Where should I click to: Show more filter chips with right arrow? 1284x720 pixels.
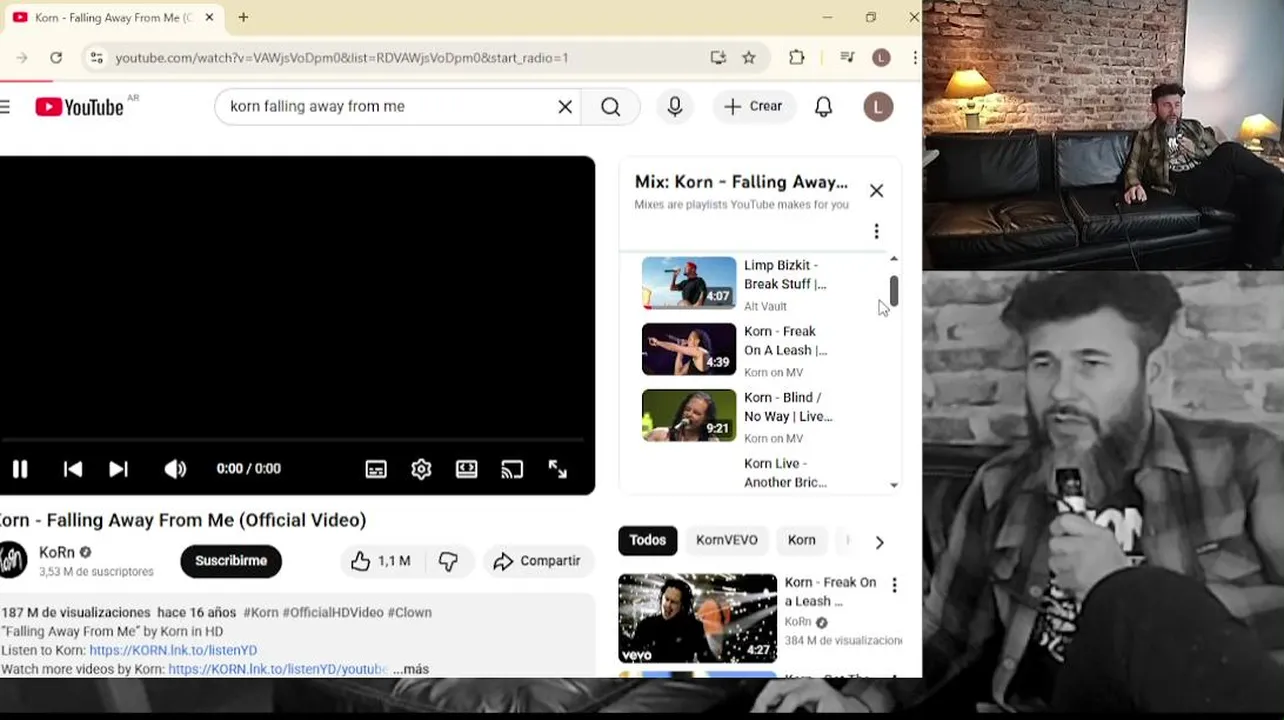coord(879,542)
